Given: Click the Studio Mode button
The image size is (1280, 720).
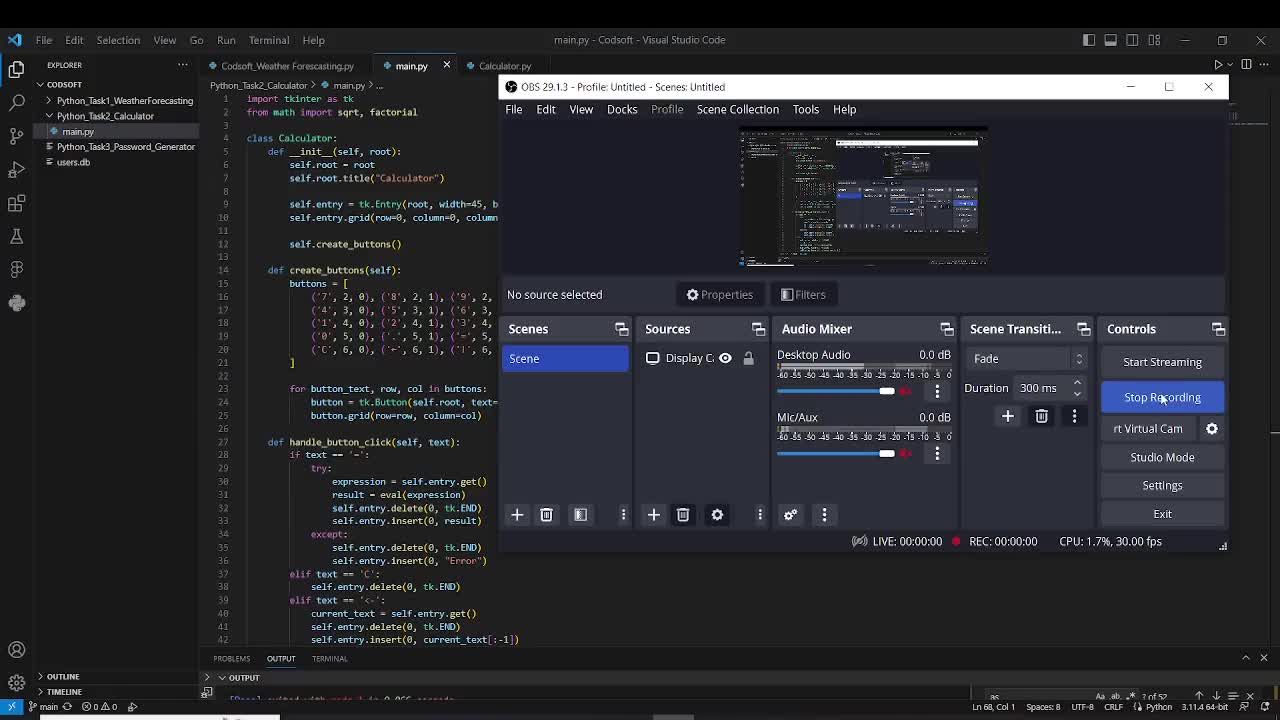Looking at the screenshot, I should click(1162, 457).
